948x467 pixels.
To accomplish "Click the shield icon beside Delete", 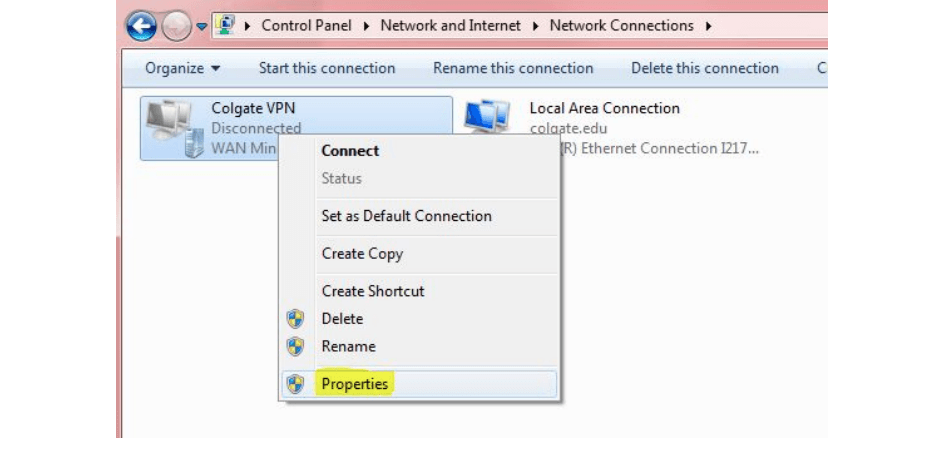I will pos(295,319).
